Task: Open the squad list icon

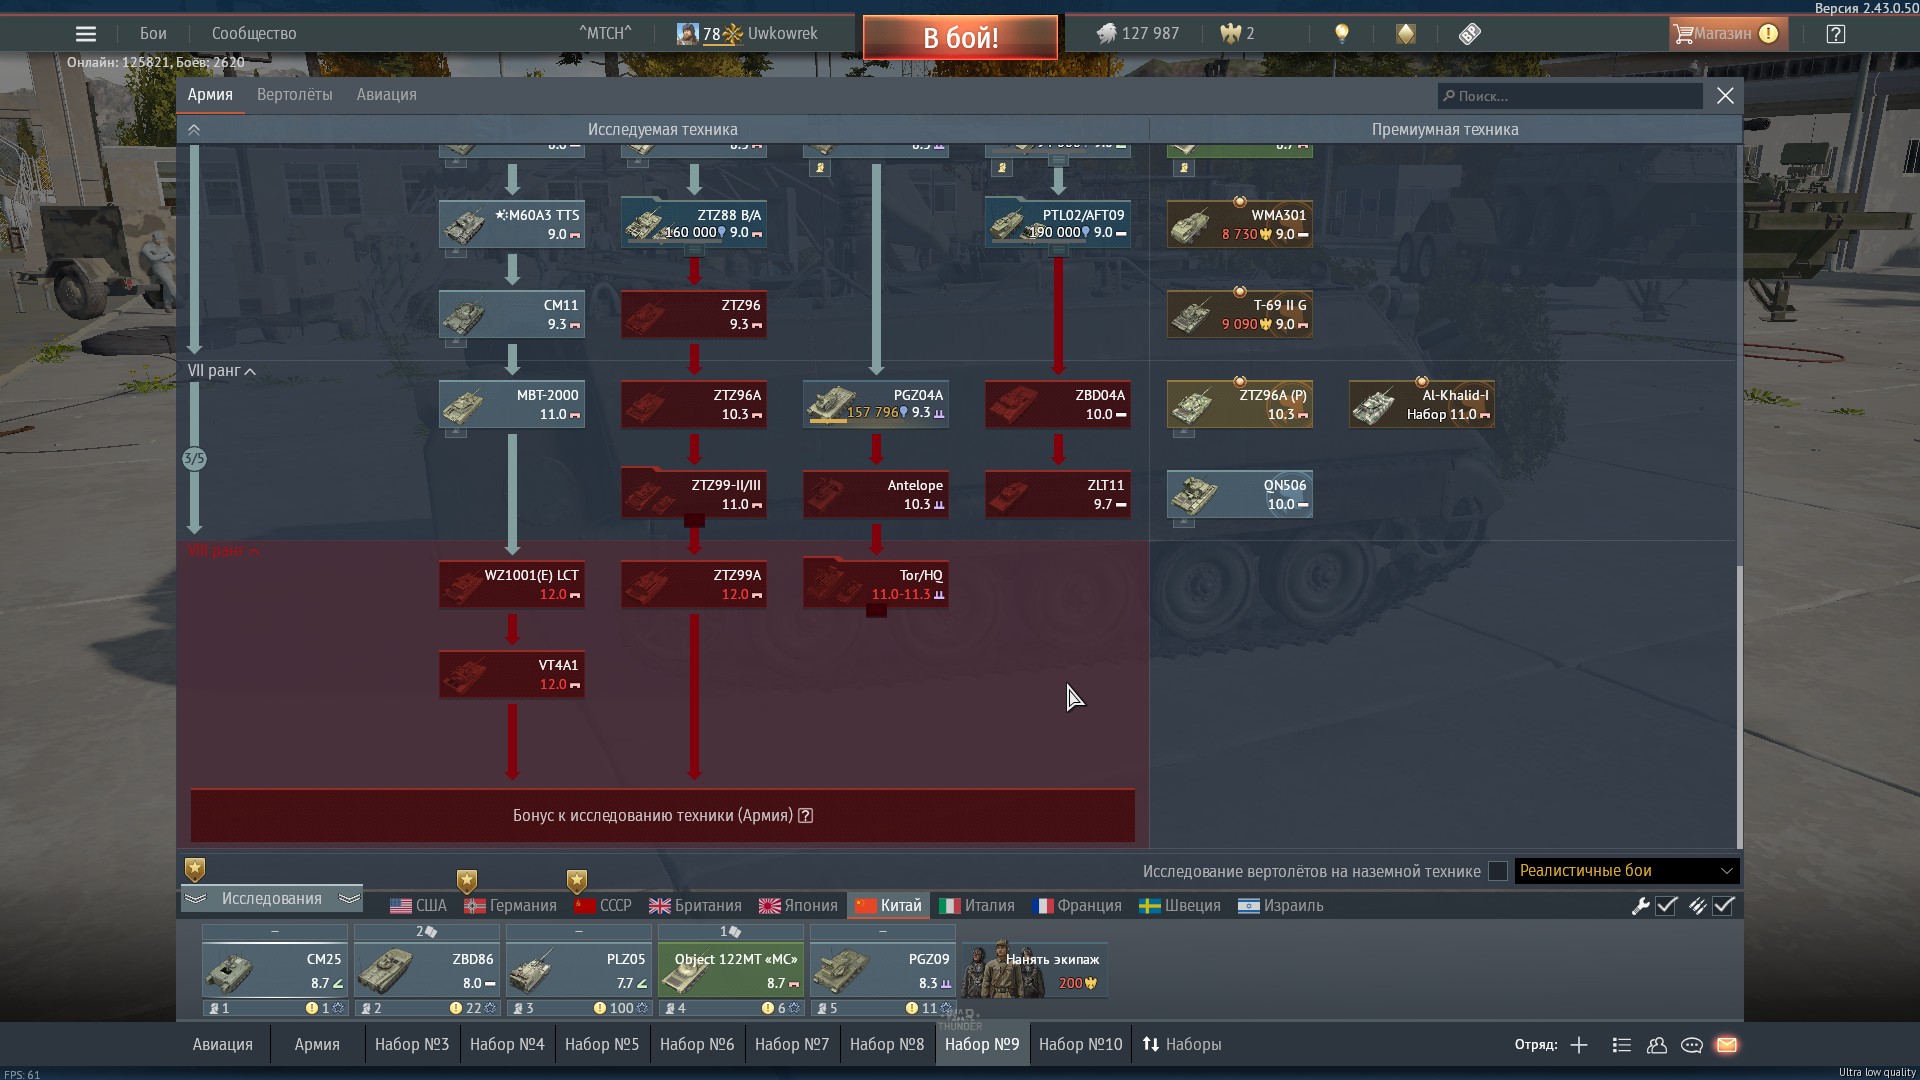Action: point(1622,1045)
